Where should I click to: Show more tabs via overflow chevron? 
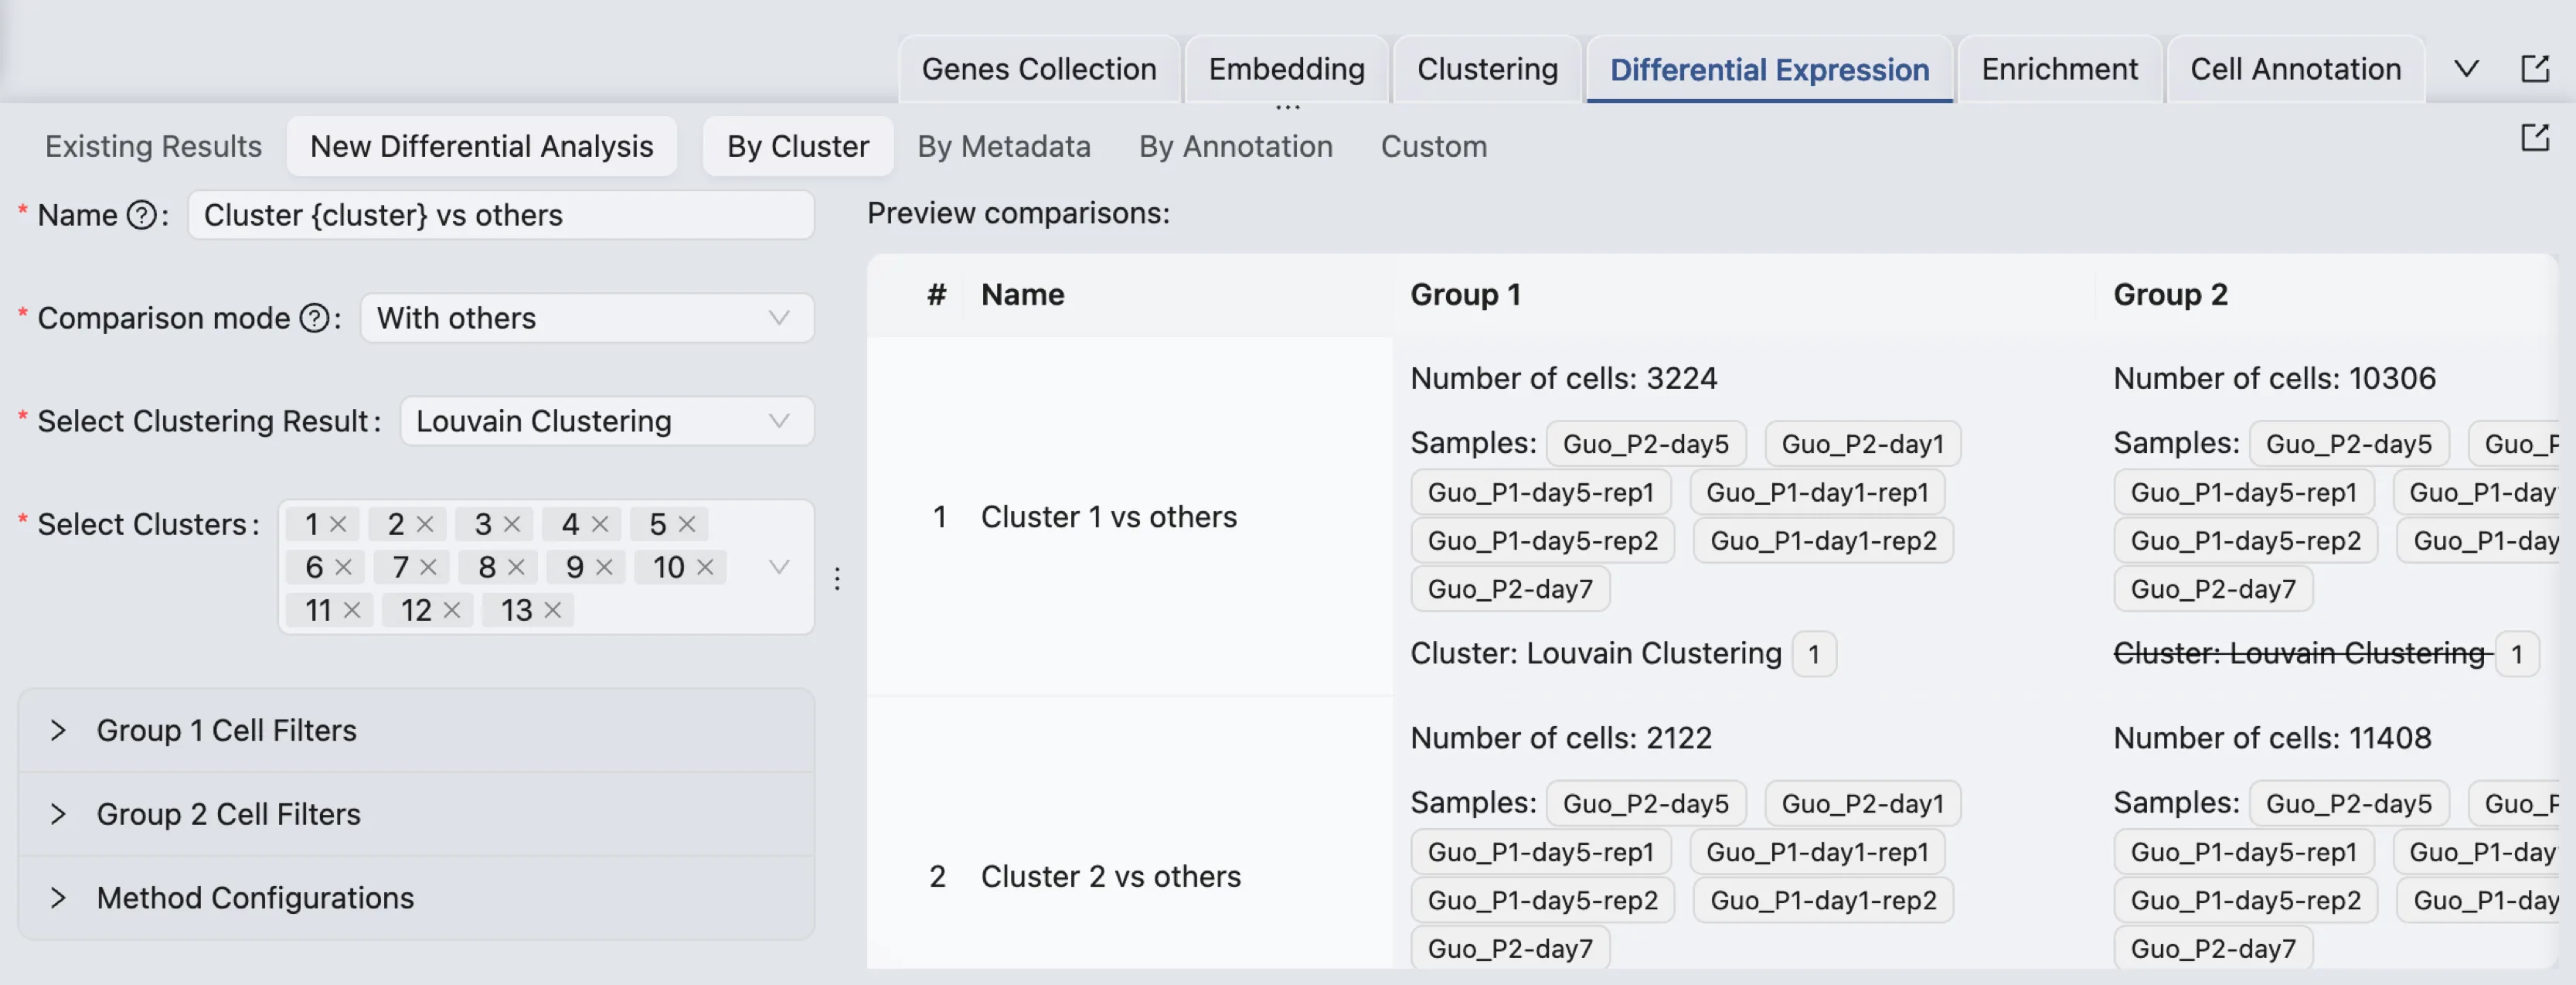(2466, 69)
